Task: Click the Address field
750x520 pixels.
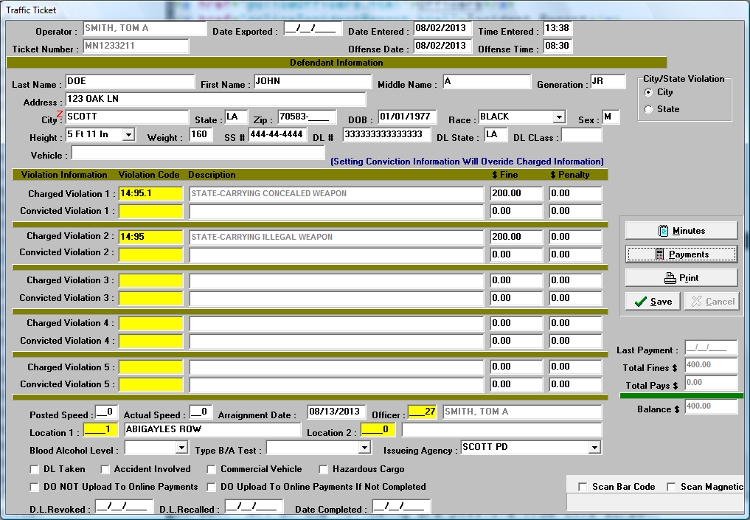Action: (x=215, y=100)
